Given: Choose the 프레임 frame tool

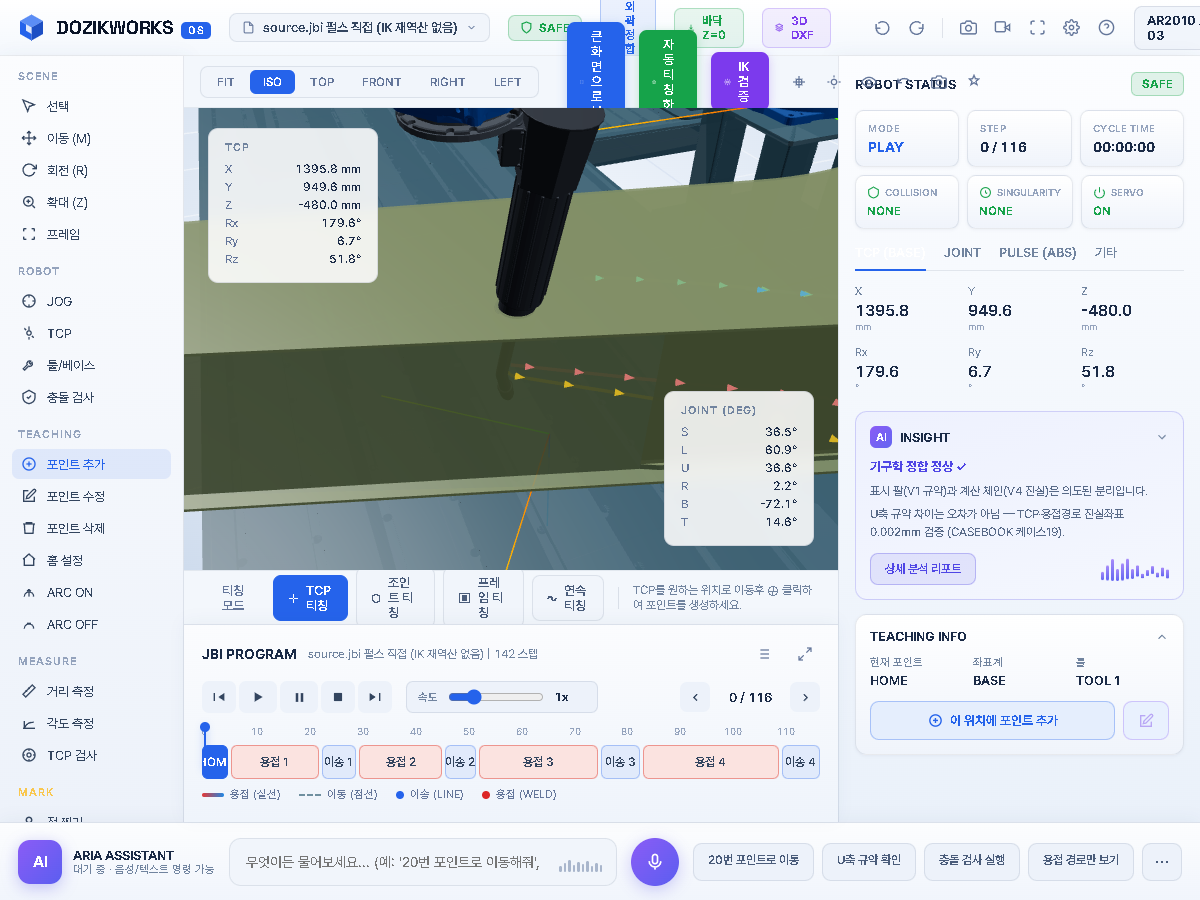Looking at the screenshot, I should [x=91, y=234].
